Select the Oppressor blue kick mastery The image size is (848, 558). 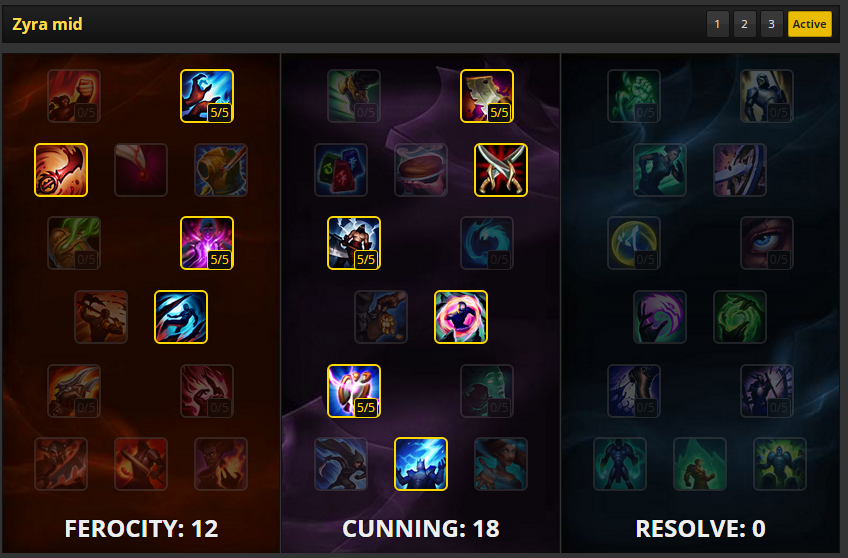coord(181,317)
